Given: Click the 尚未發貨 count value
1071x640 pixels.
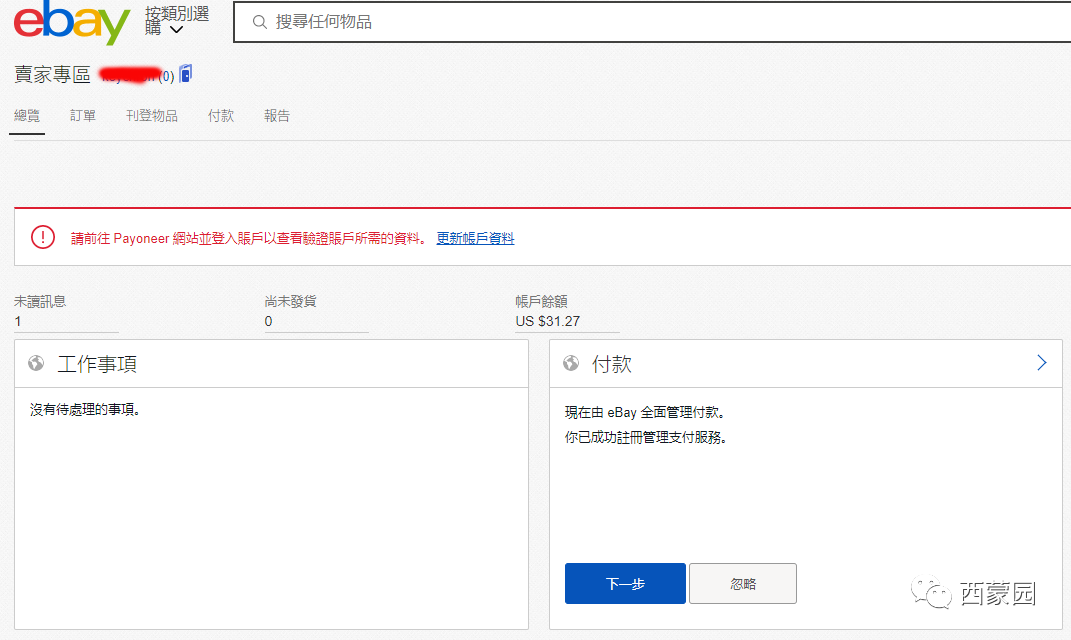Looking at the screenshot, I should click(x=268, y=321).
